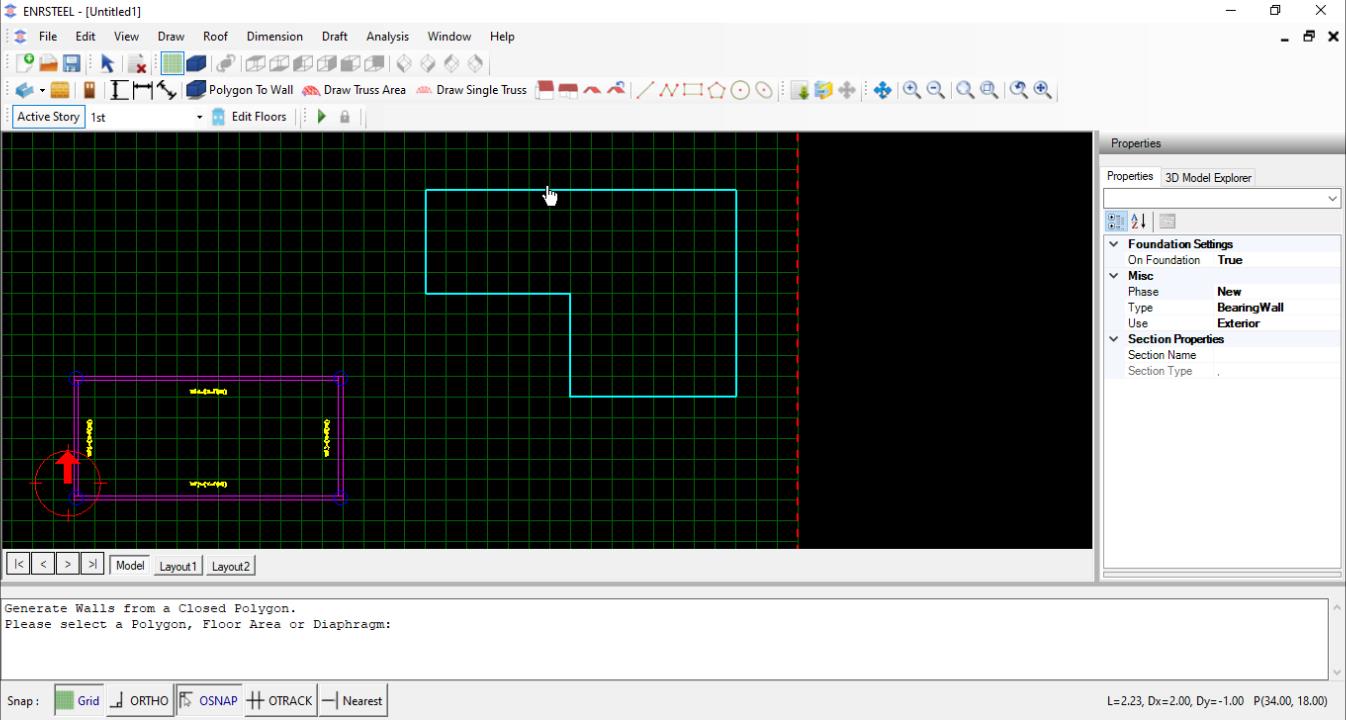
Task: Toggle ORTHO mode in snap bar
Action: click(x=139, y=701)
